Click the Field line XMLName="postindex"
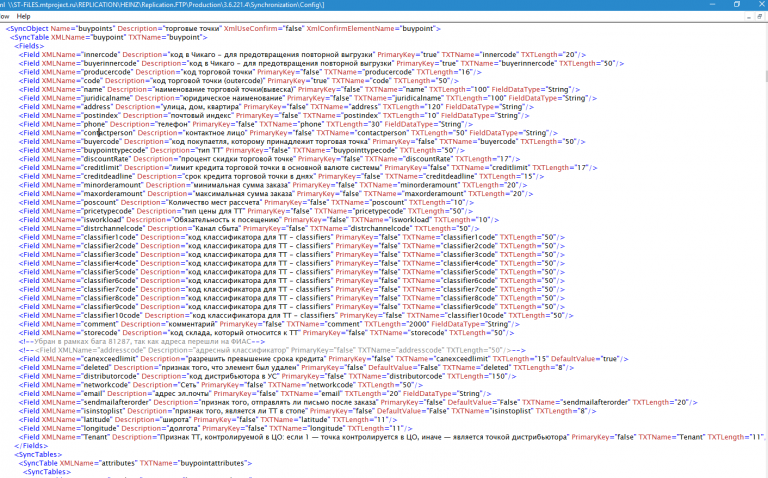Screen dimensions: 768x478 [x=274, y=115]
